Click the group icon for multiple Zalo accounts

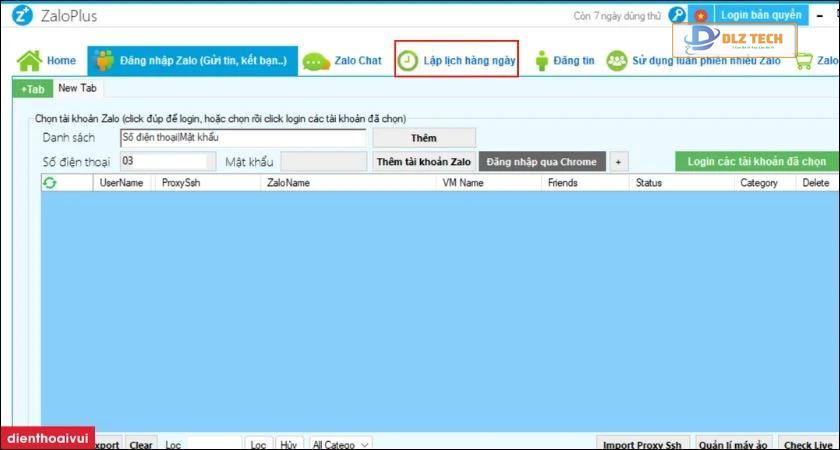click(617, 61)
